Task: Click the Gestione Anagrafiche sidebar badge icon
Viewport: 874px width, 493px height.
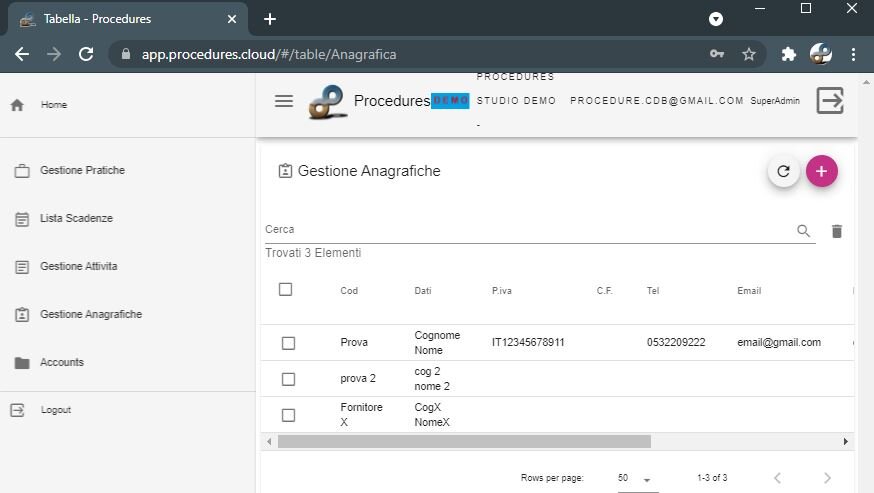Action: point(22,315)
